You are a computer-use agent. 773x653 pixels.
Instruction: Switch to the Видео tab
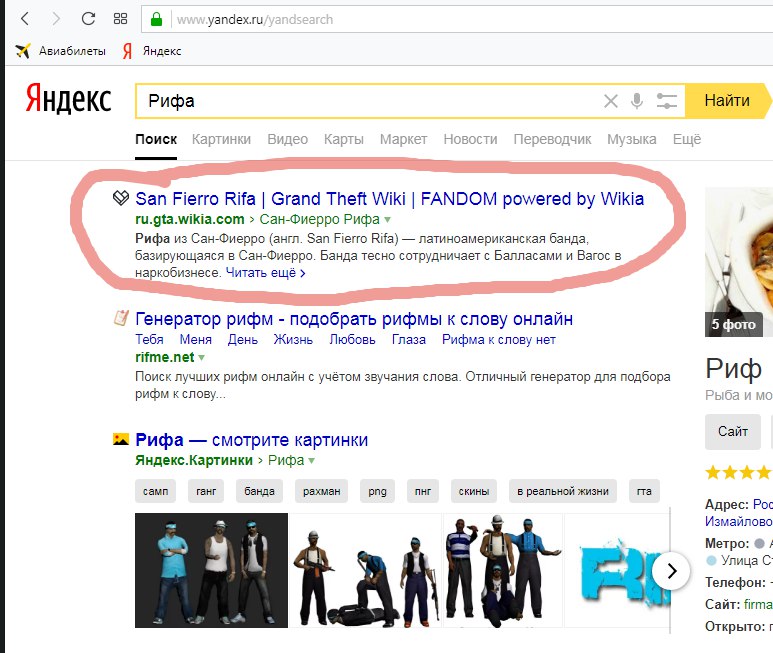click(x=287, y=139)
